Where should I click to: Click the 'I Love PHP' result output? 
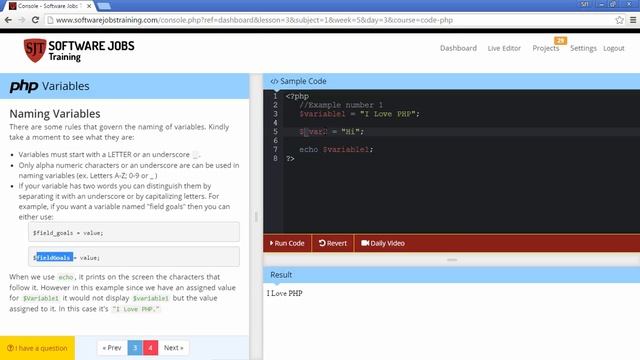click(x=284, y=293)
